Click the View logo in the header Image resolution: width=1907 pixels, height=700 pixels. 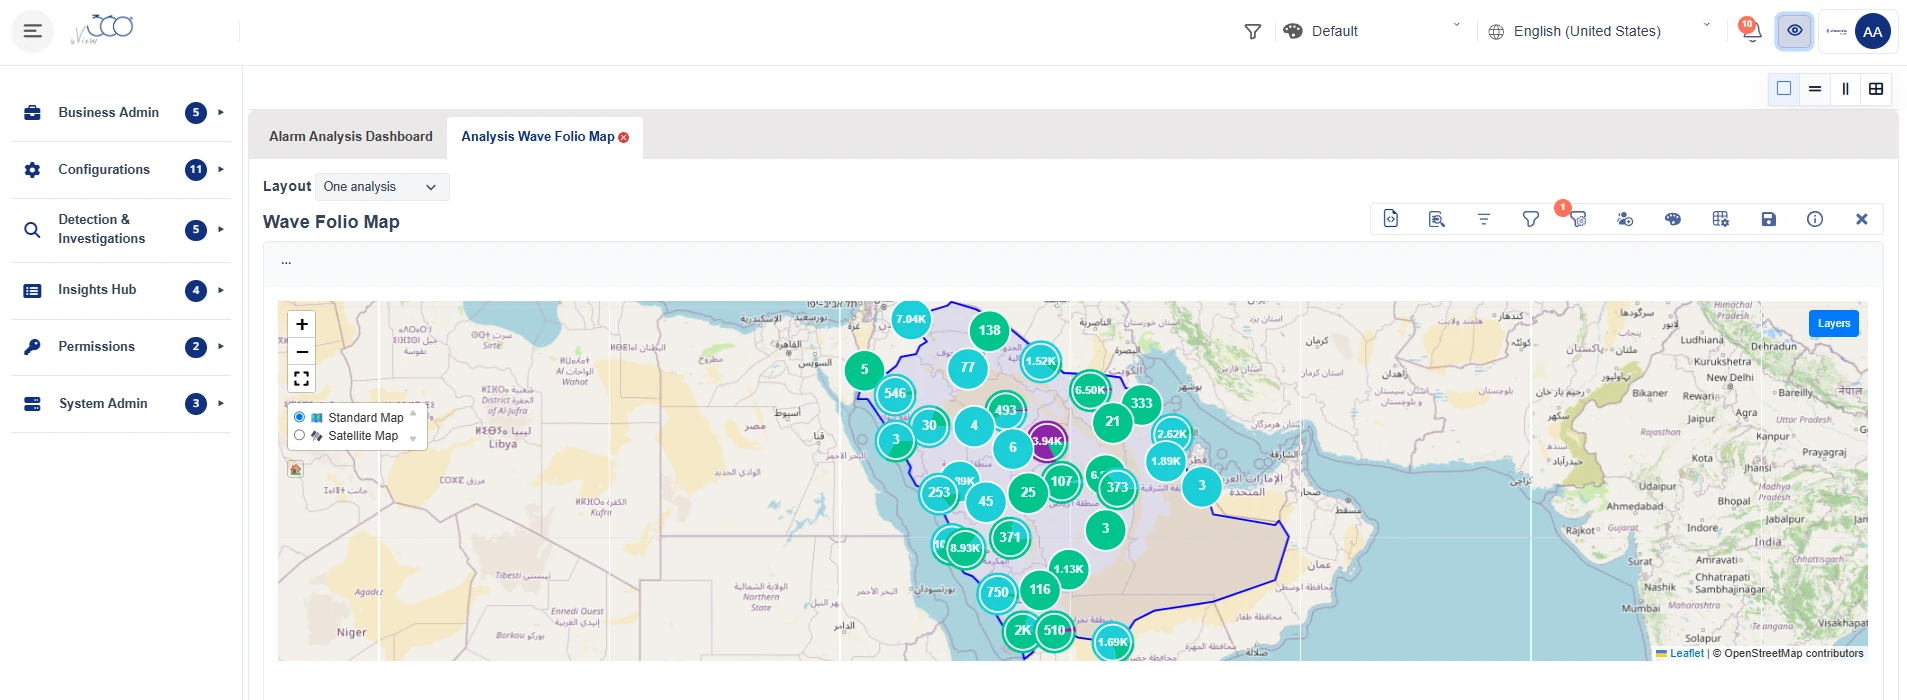(x=102, y=29)
